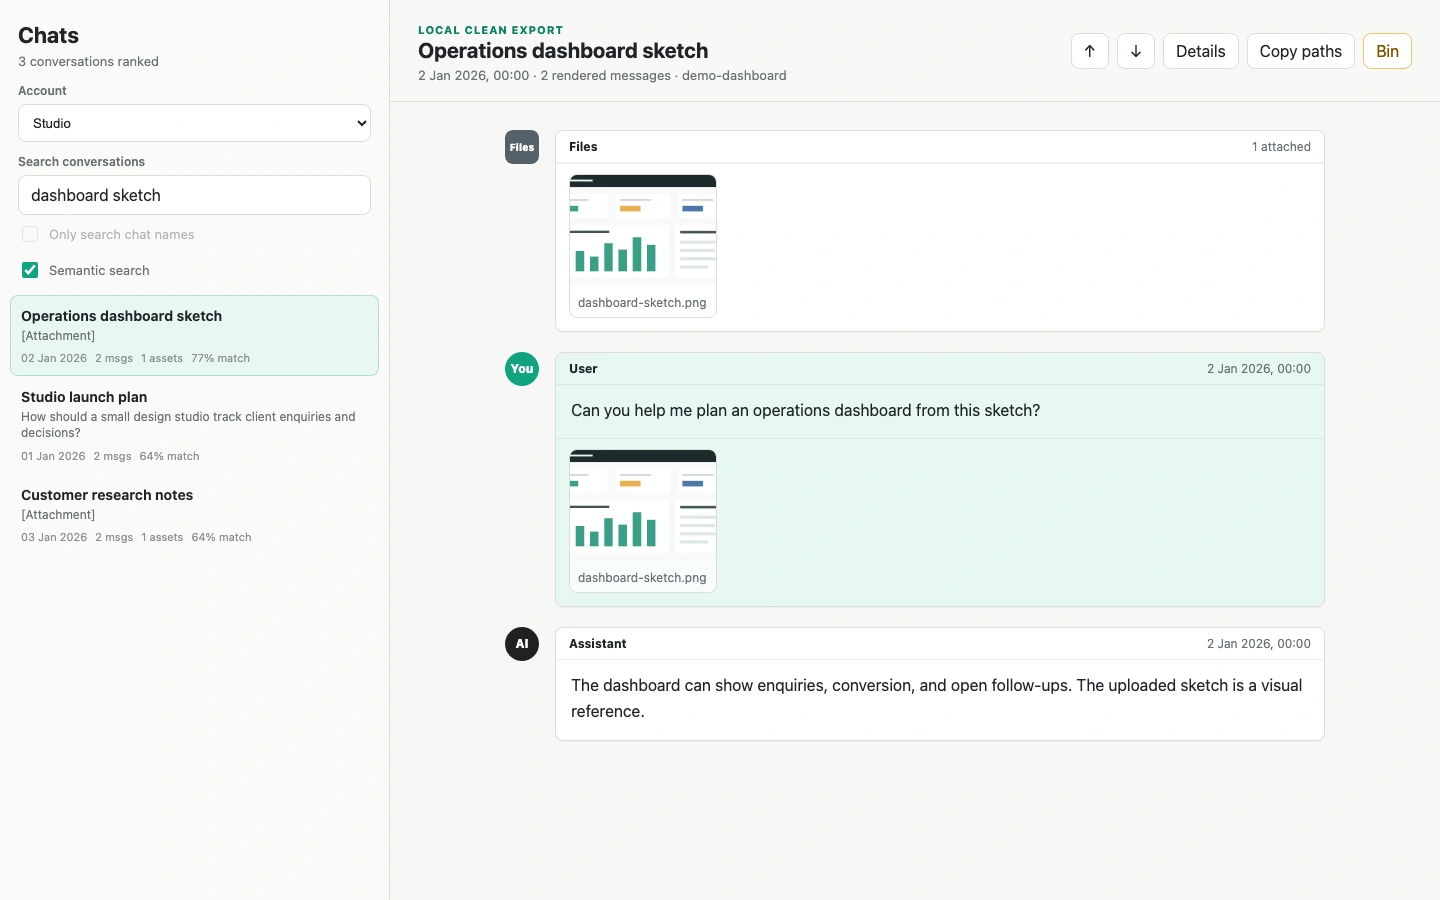The height and width of the screenshot is (900, 1440).
Task: Click the conversation metadata line under title
Action: tap(602, 76)
